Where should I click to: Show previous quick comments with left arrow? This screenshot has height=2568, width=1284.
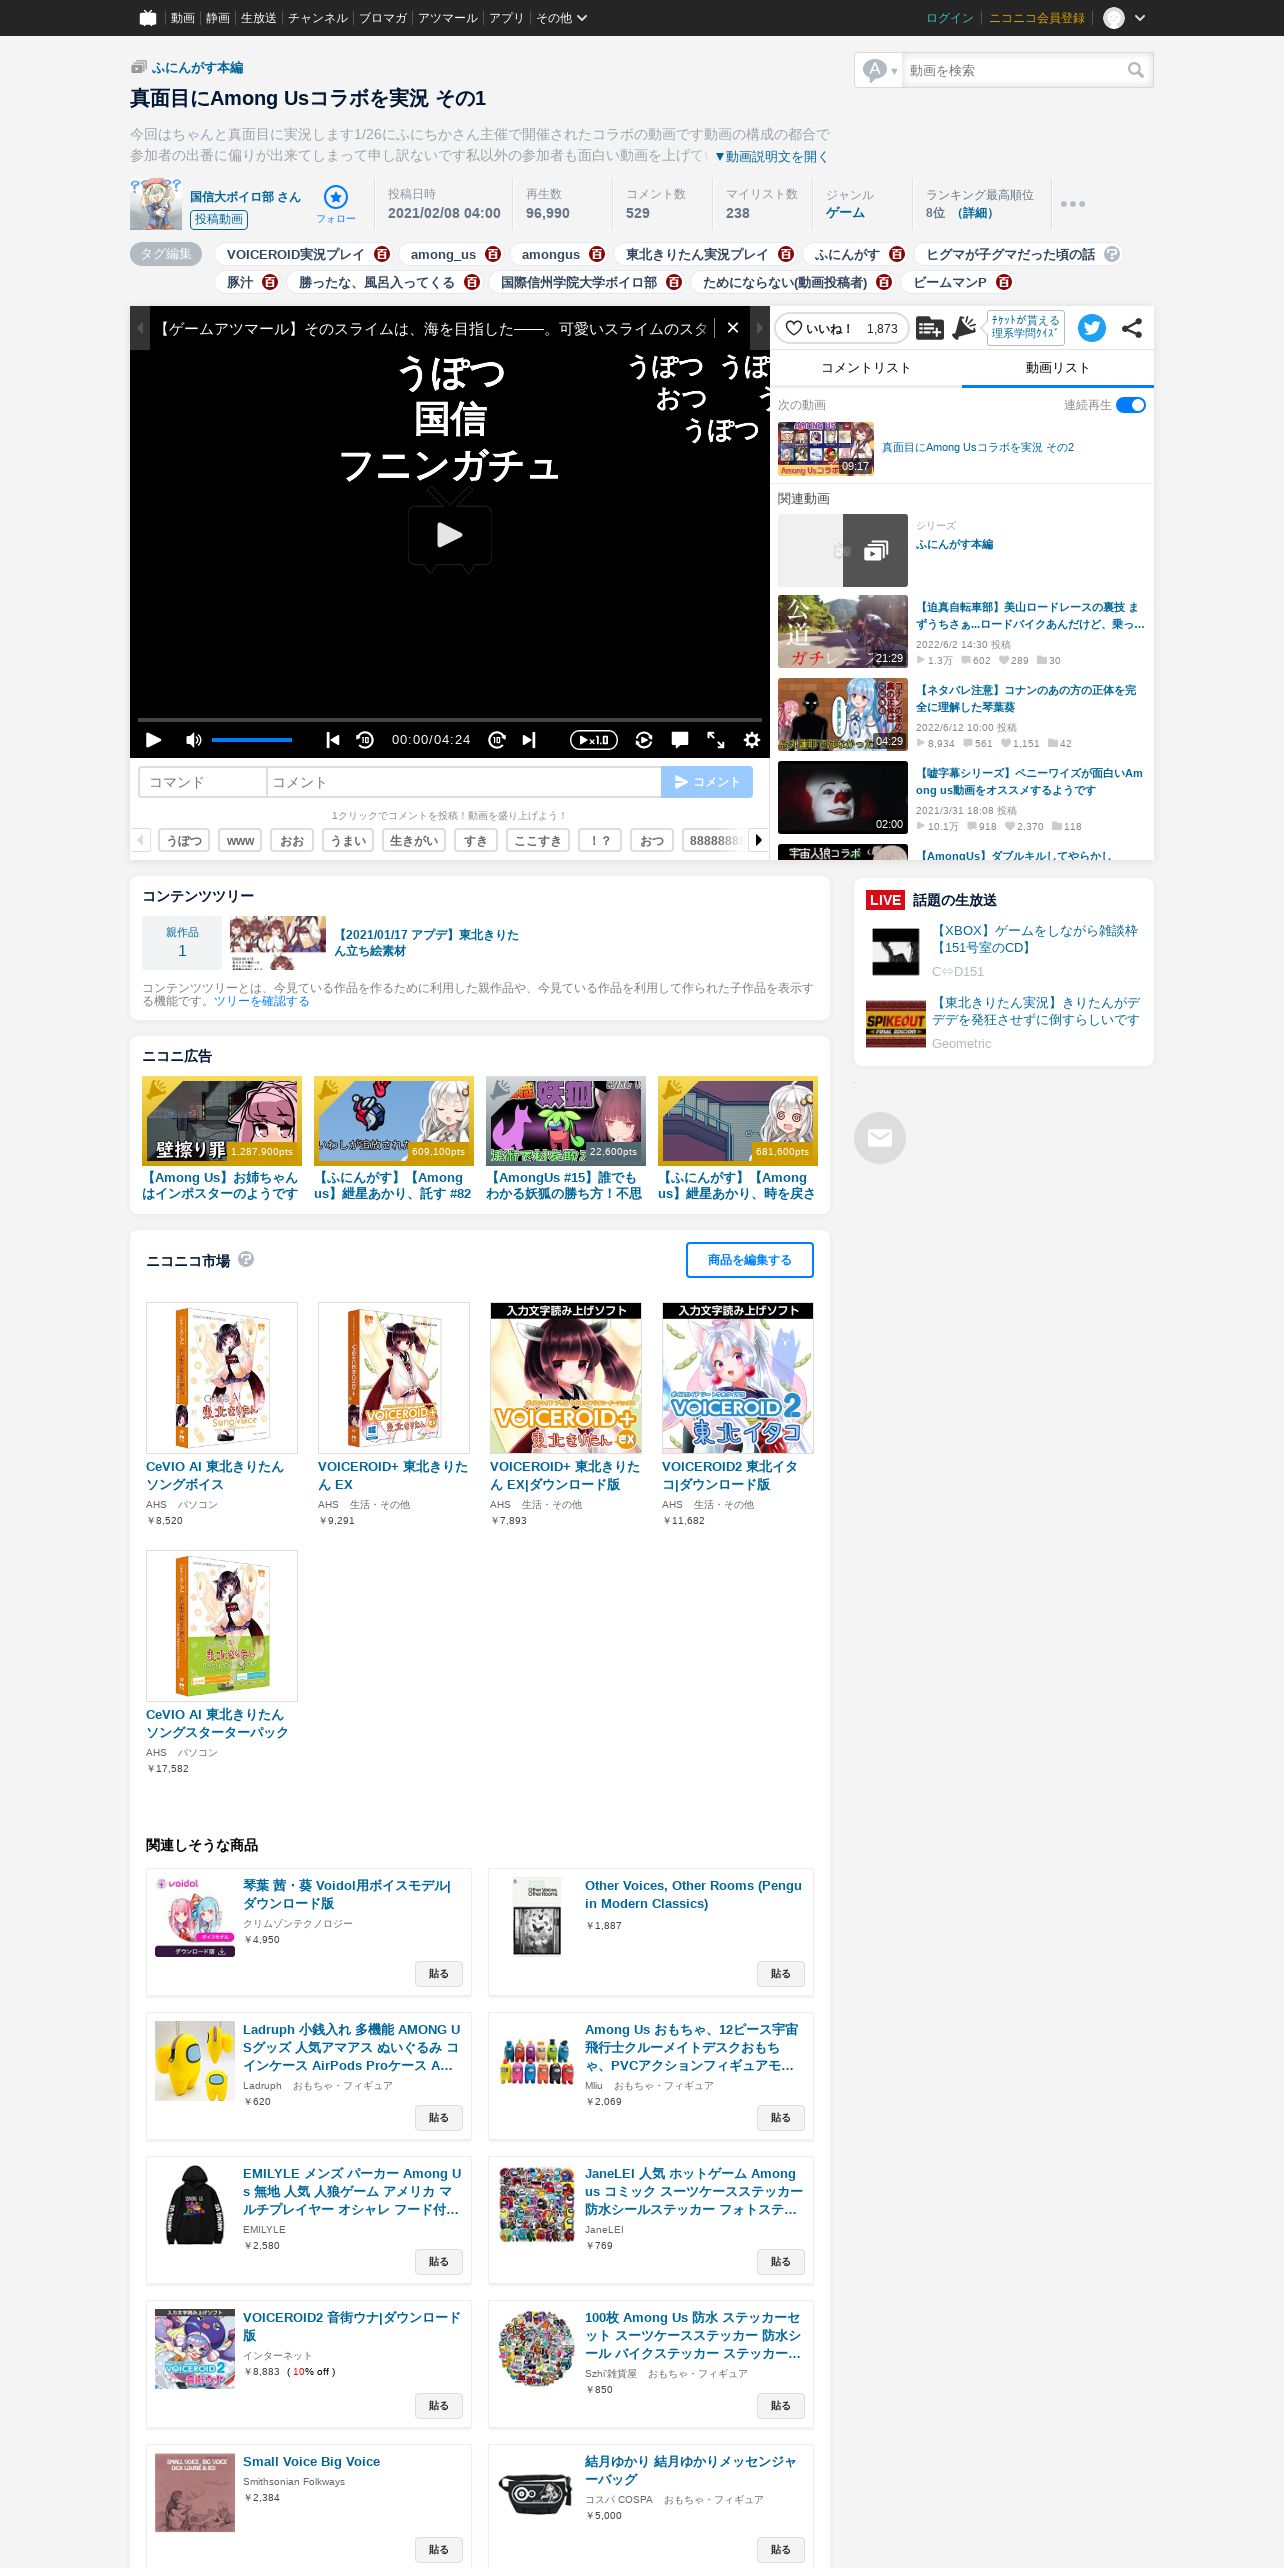coord(140,840)
